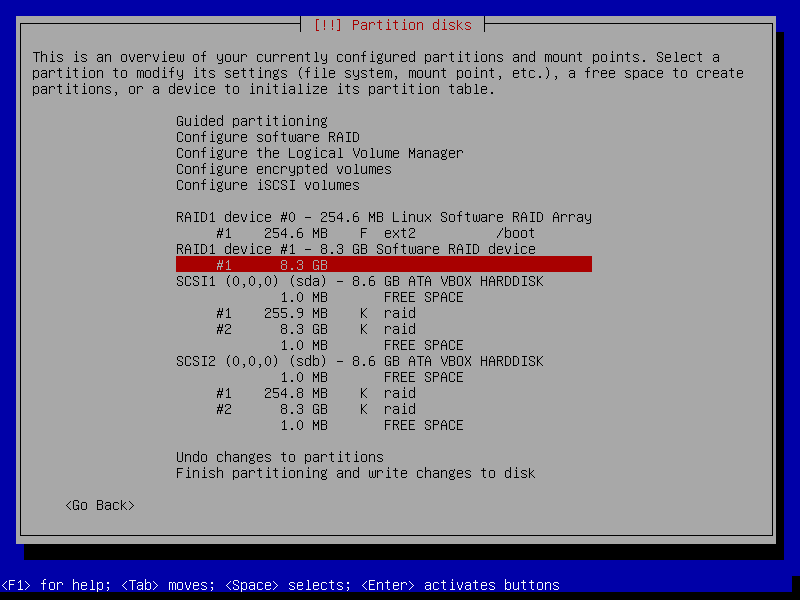Select sdb 254.8 MB raid partition
The image size is (800, 600).
click(315, 393)
